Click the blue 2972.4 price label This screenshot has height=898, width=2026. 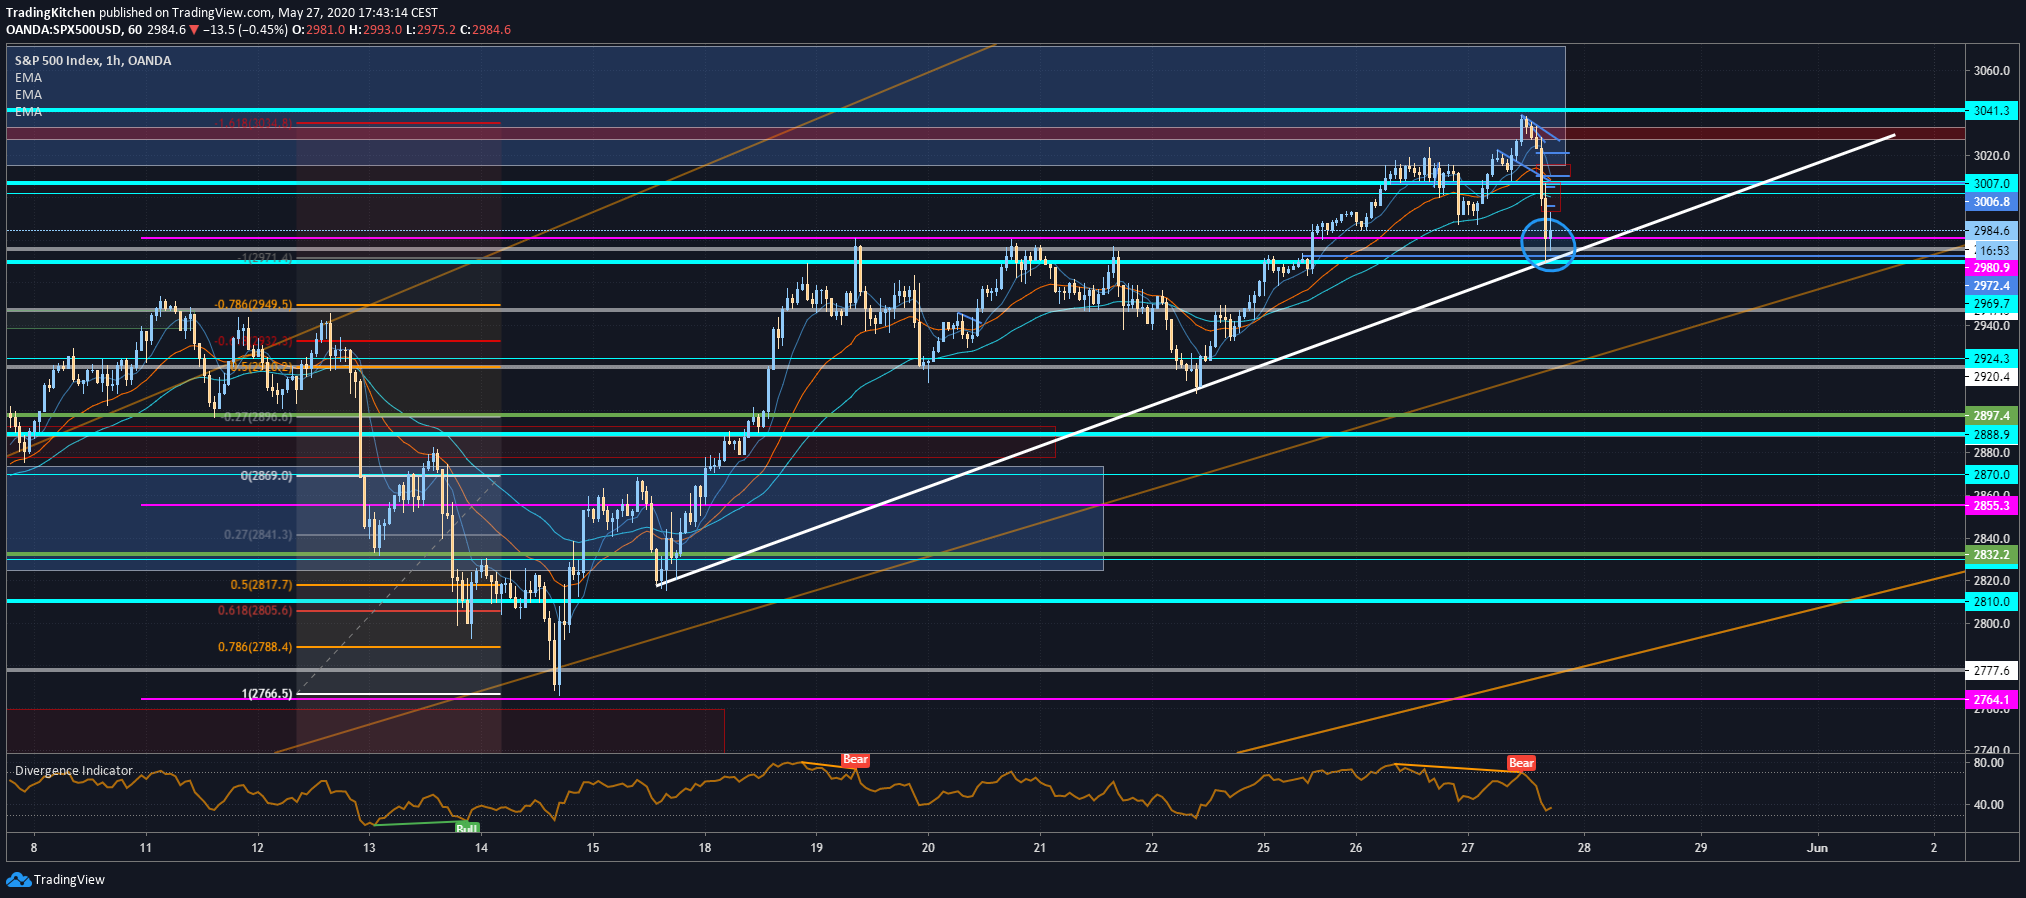click(x=1991, y=286)
